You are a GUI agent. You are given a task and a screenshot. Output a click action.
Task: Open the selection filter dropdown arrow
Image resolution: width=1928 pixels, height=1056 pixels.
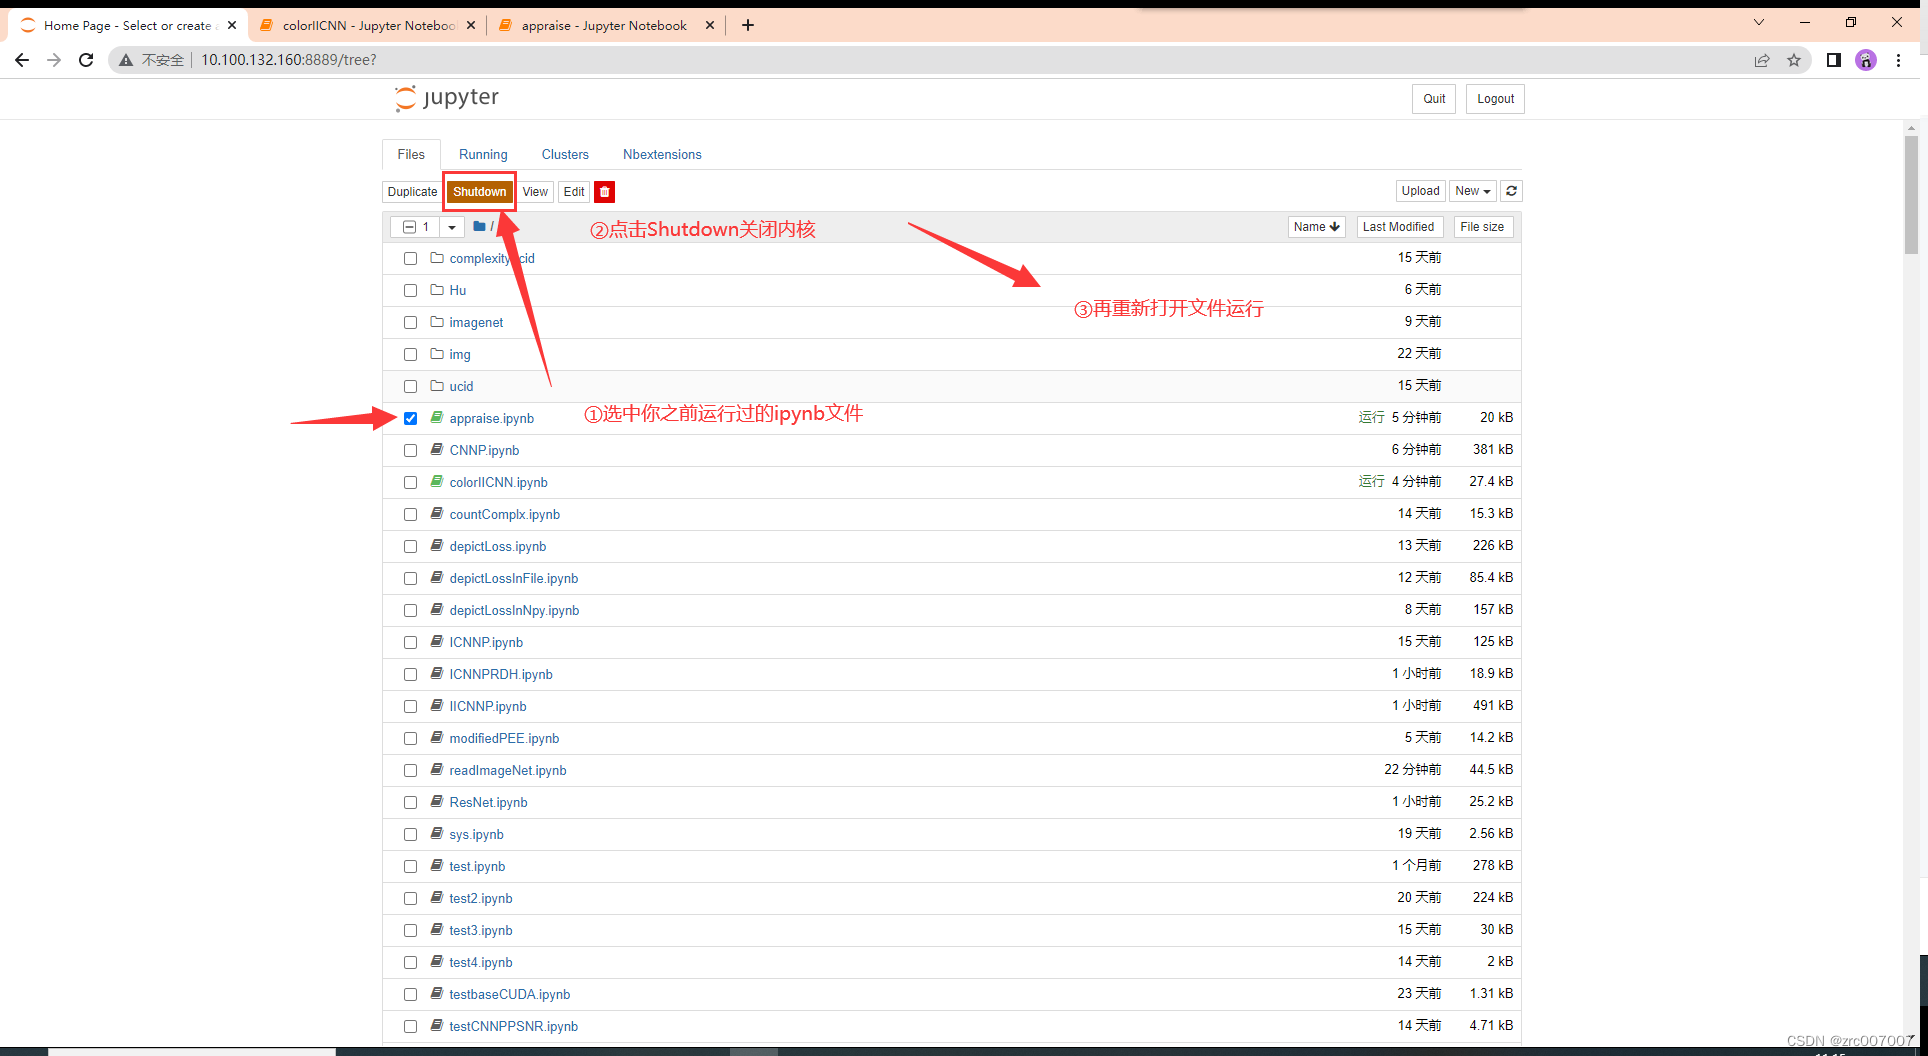point(451,226)
